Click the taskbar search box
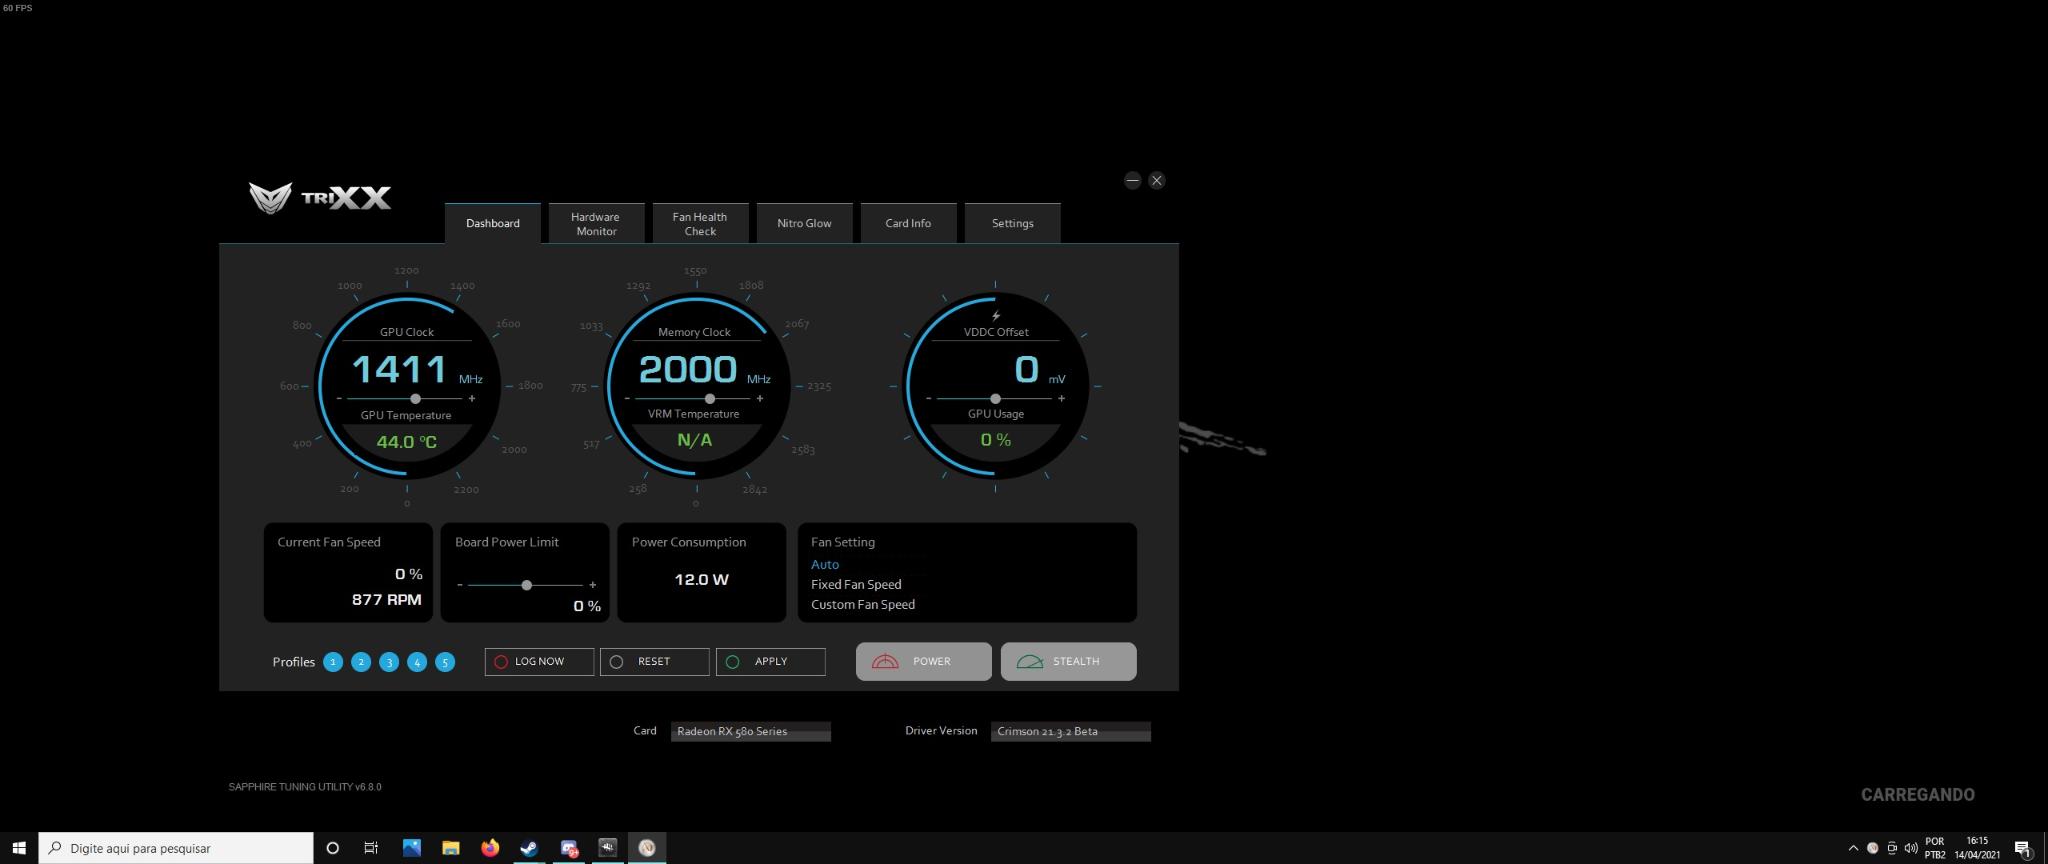 [x=176, y=848]
